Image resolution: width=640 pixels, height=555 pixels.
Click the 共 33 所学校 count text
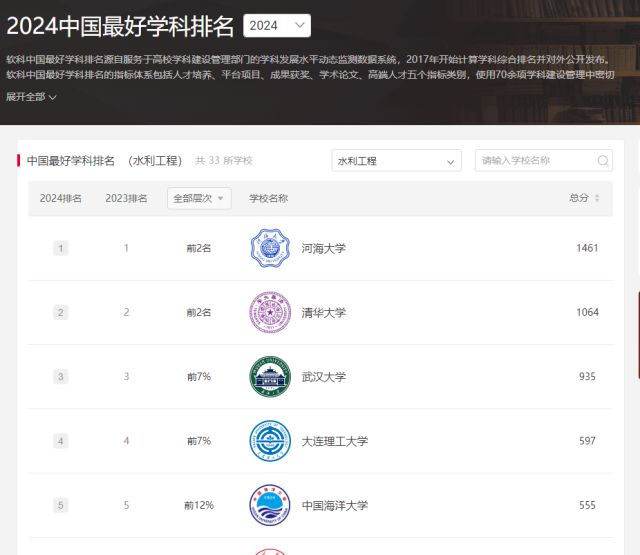pyautogui.click(x=224, y=160)
